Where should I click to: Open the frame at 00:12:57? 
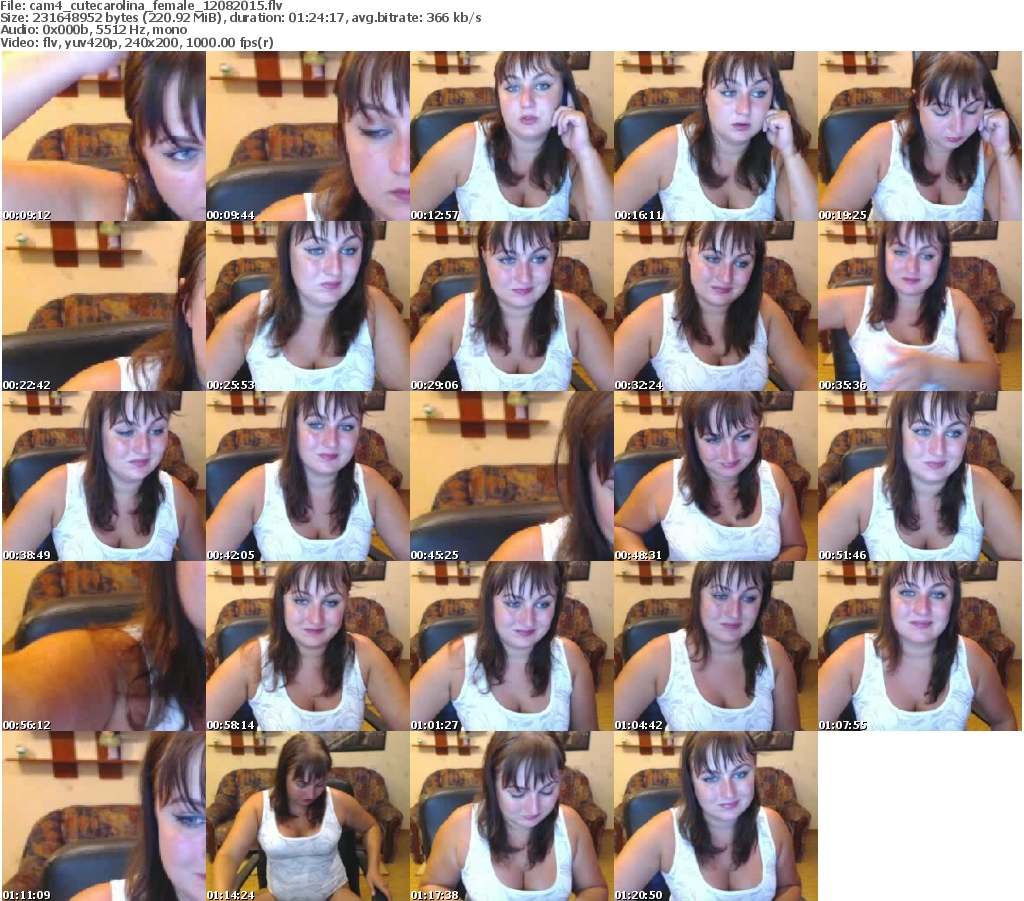pos(512,136)
